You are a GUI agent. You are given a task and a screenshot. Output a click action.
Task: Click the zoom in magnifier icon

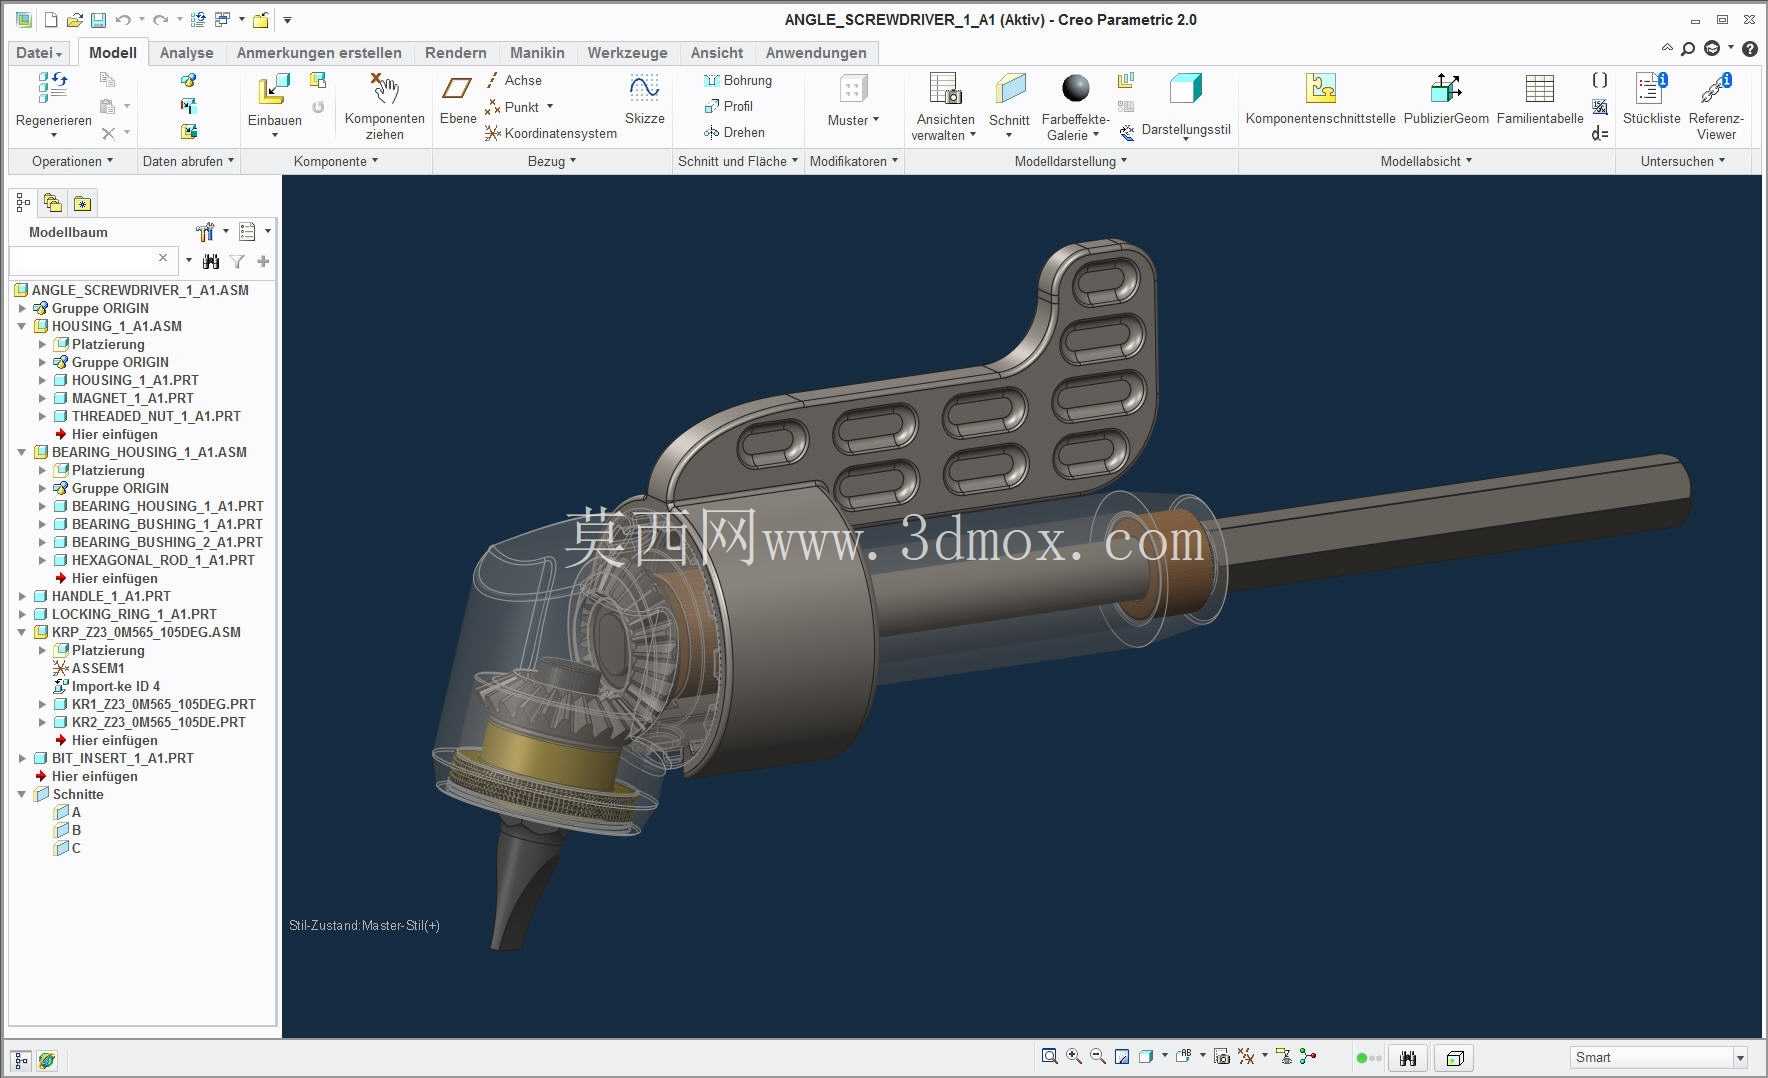(x=1074, y=1056)
